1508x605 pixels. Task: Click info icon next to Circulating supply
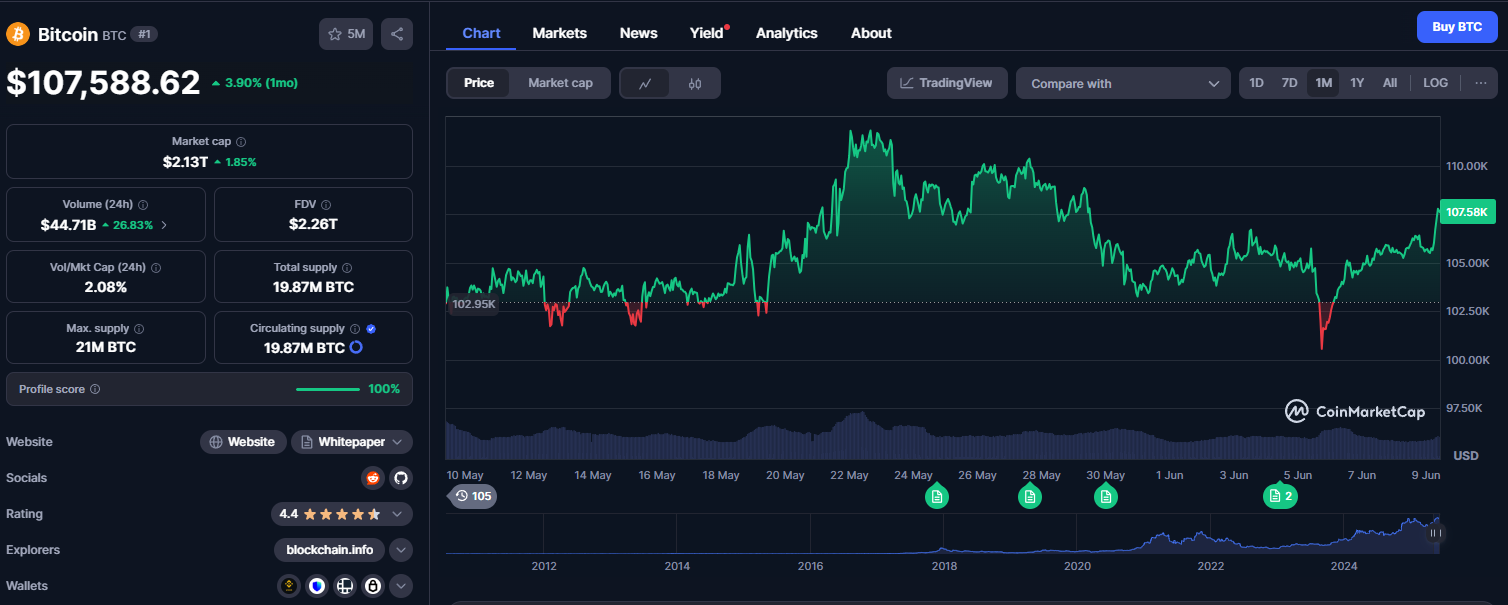point(354,328)
